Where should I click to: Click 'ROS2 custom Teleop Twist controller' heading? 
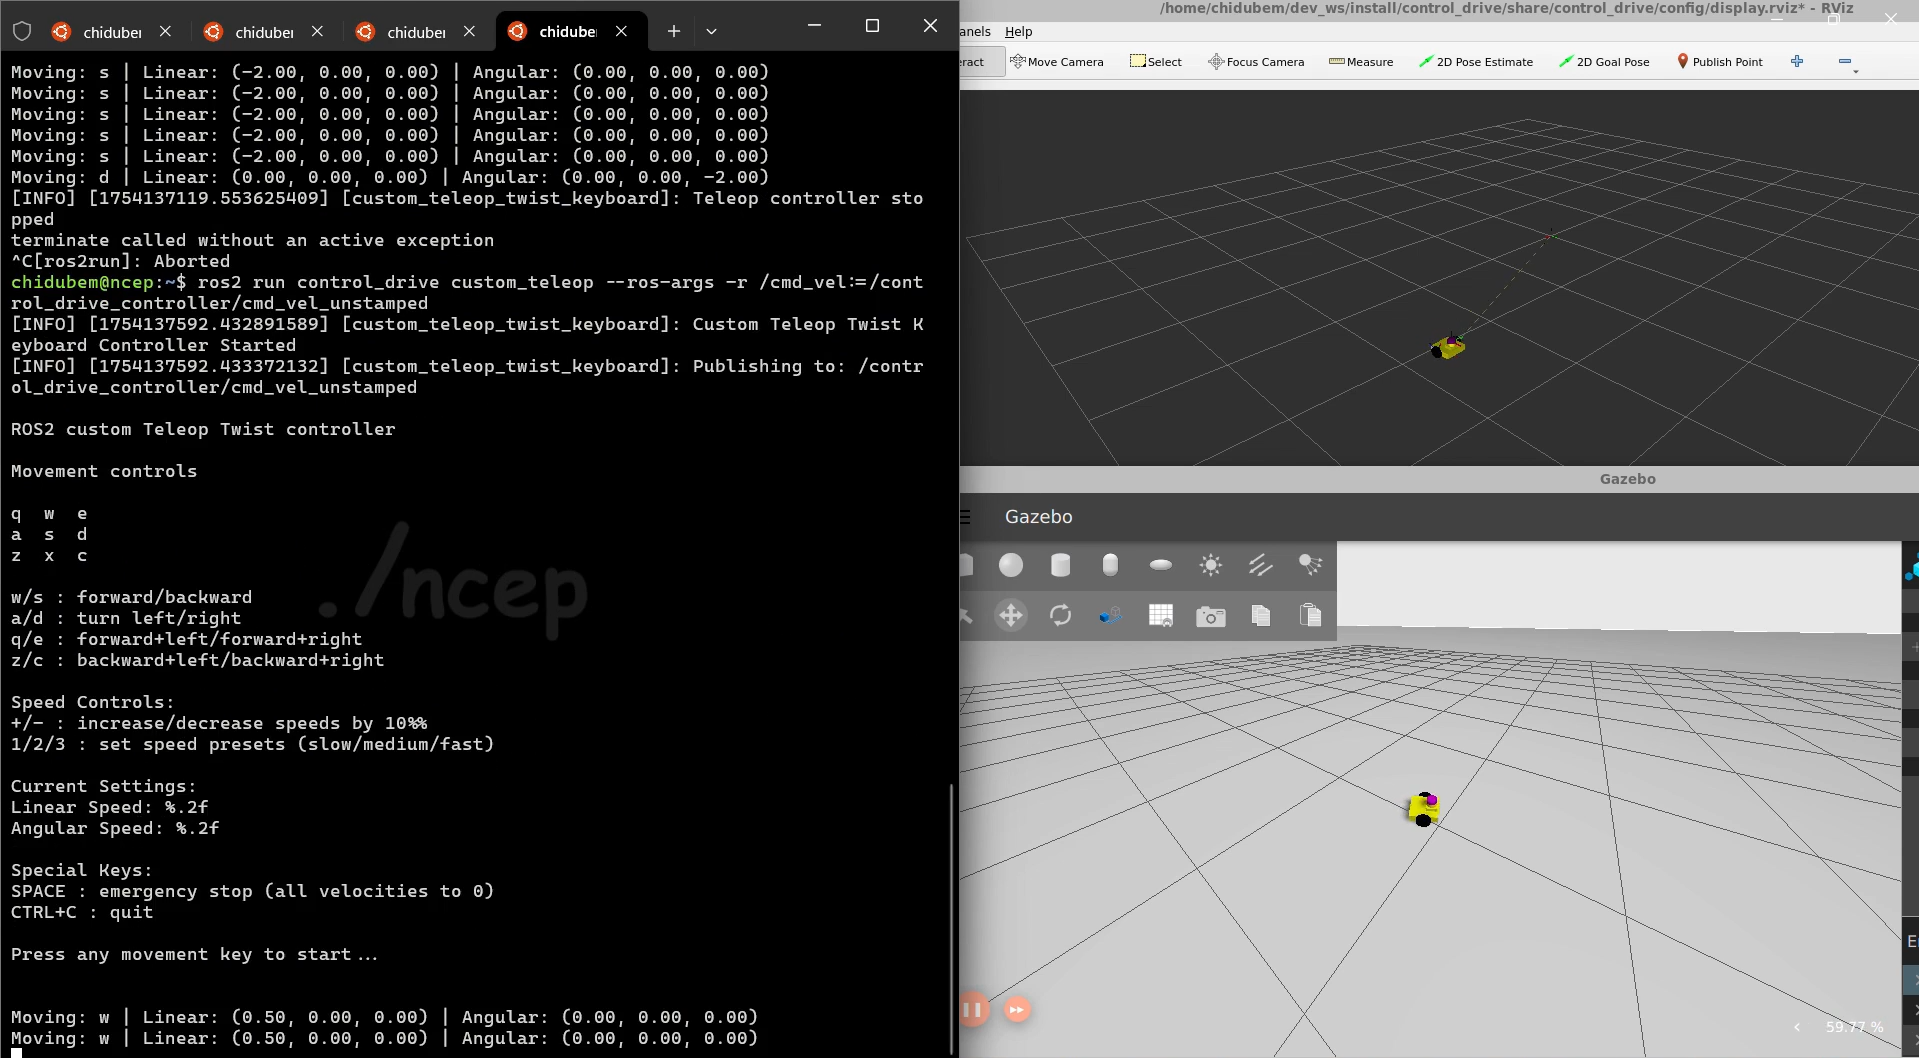pos(203,429)
